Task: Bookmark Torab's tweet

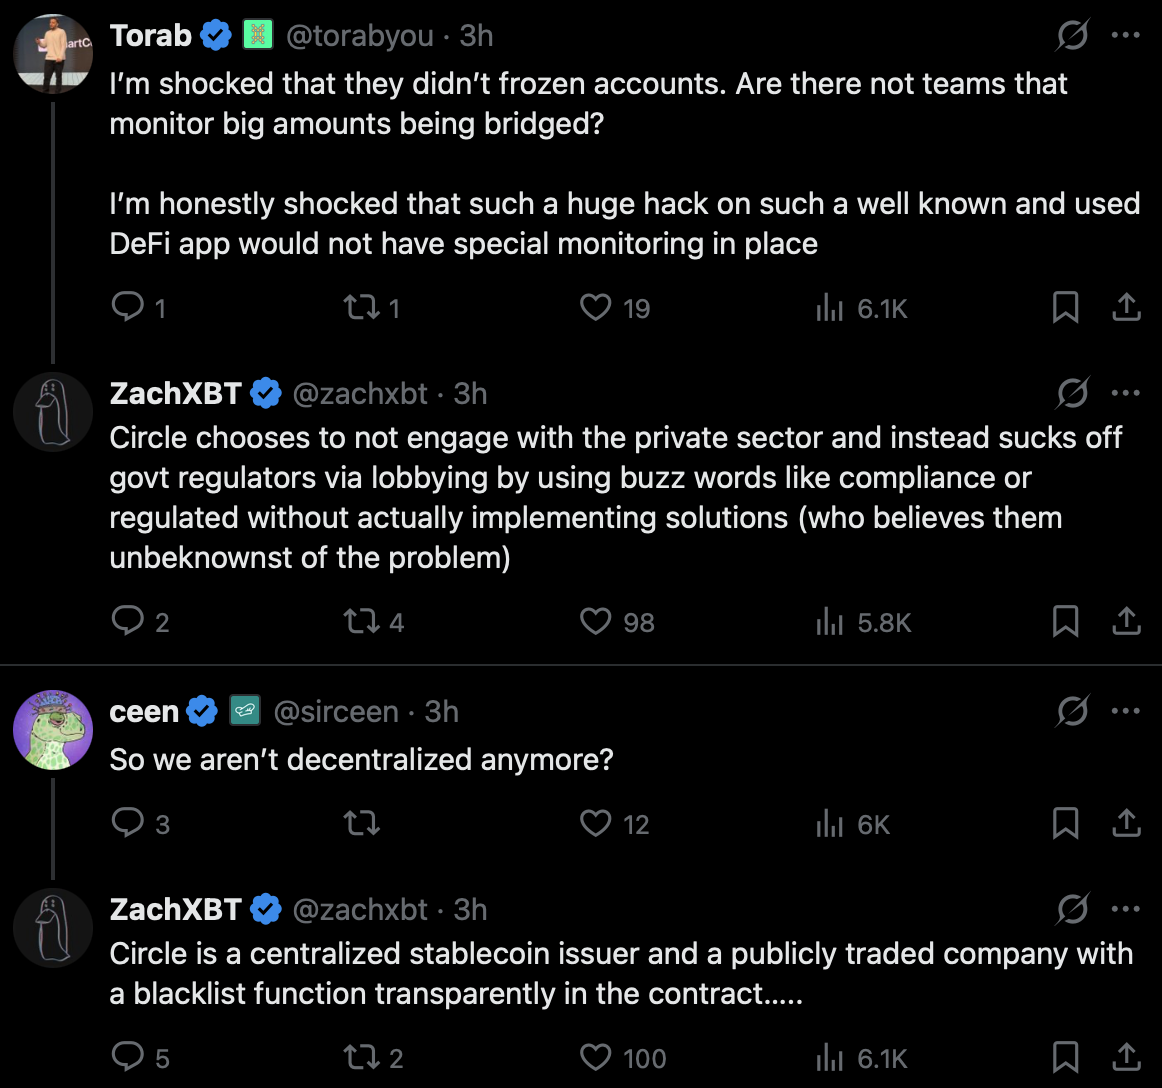Action: 1065,307
